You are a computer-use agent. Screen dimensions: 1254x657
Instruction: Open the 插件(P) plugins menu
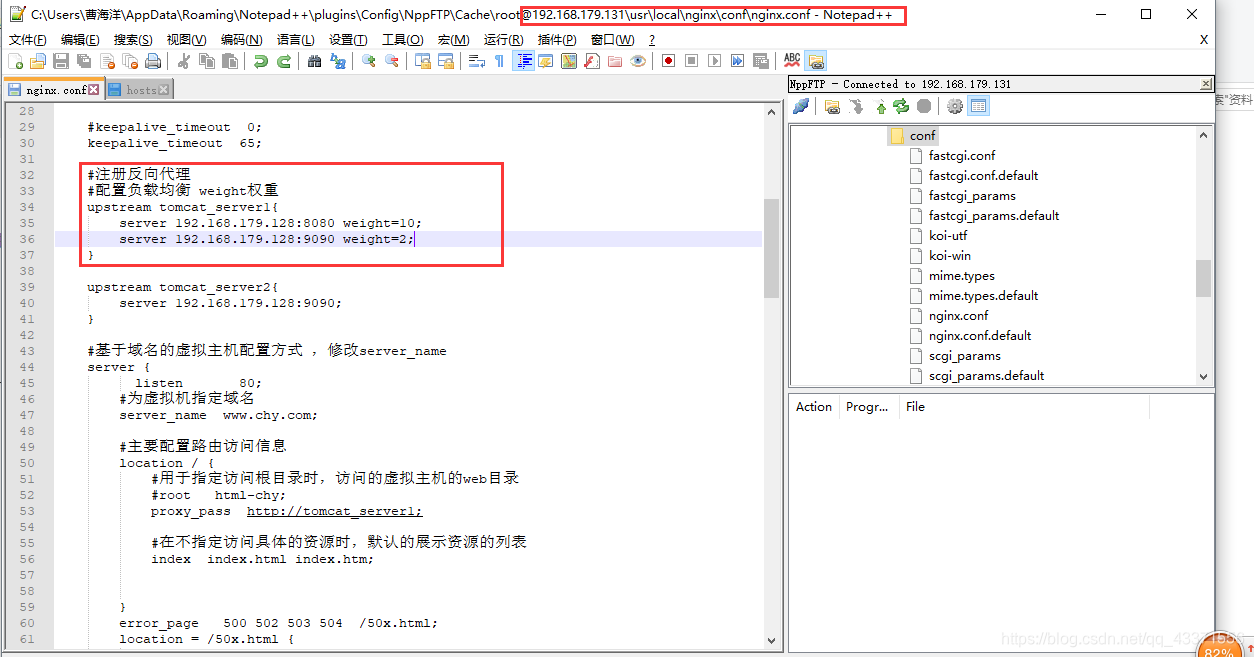(x=557, y=39)
